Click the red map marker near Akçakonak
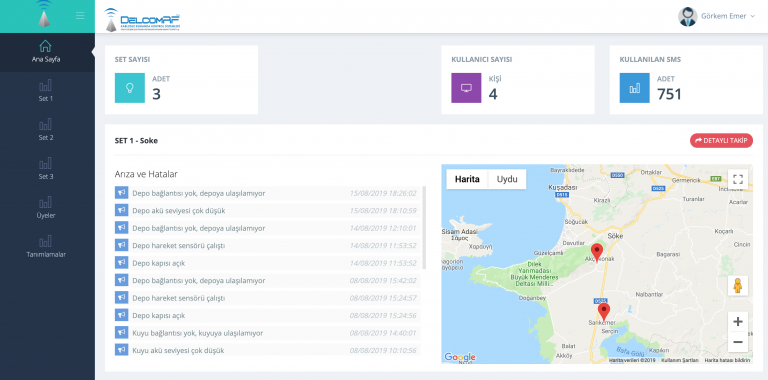The height and width of the screenshot is (380, 768). (597, 252)
